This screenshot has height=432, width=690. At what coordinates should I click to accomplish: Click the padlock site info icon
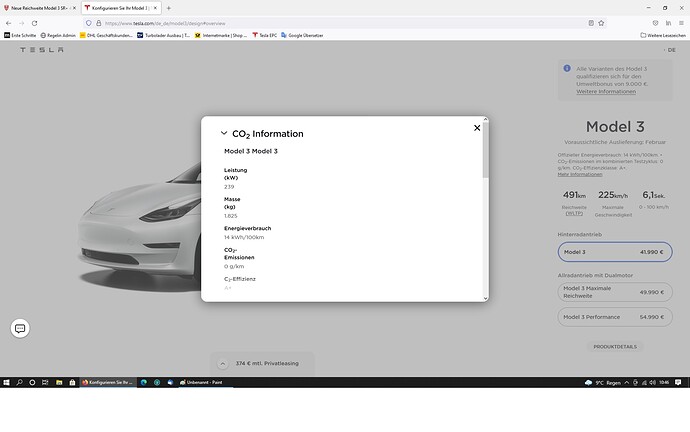tap(99, 23)
